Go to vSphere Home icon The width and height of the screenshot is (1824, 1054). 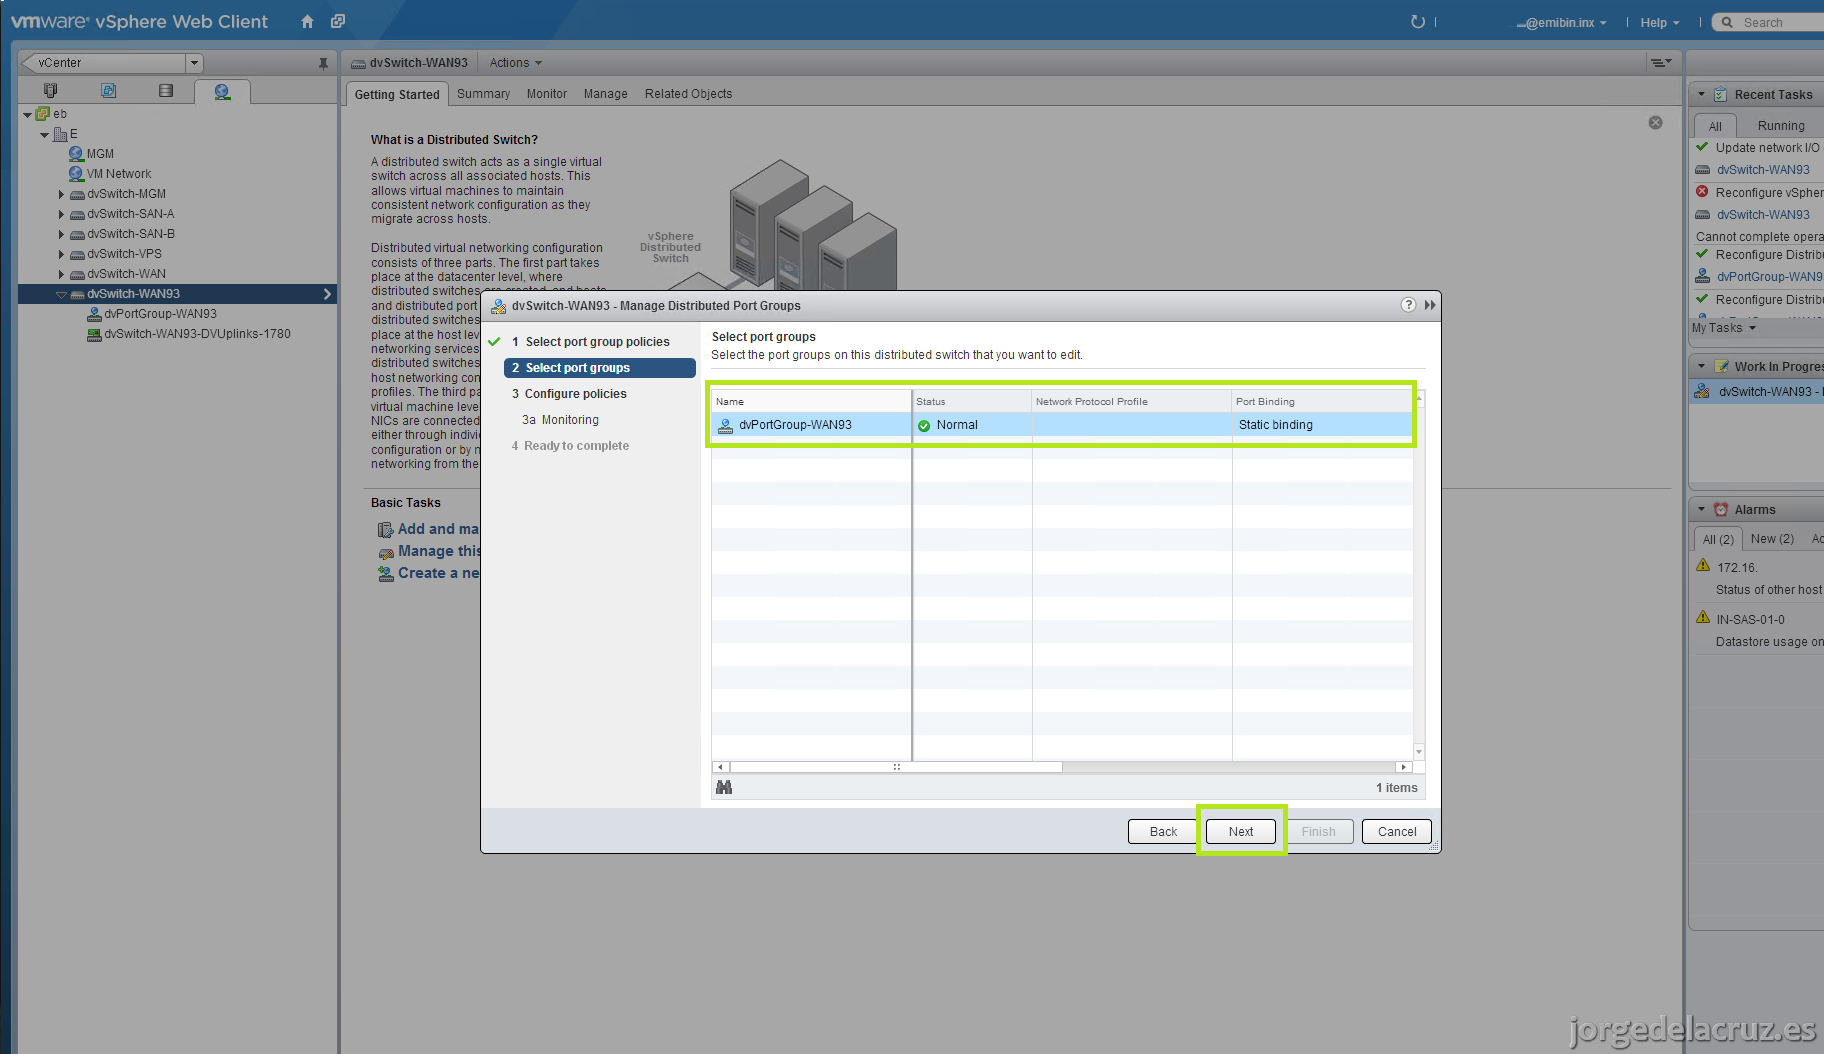point(307,21)
